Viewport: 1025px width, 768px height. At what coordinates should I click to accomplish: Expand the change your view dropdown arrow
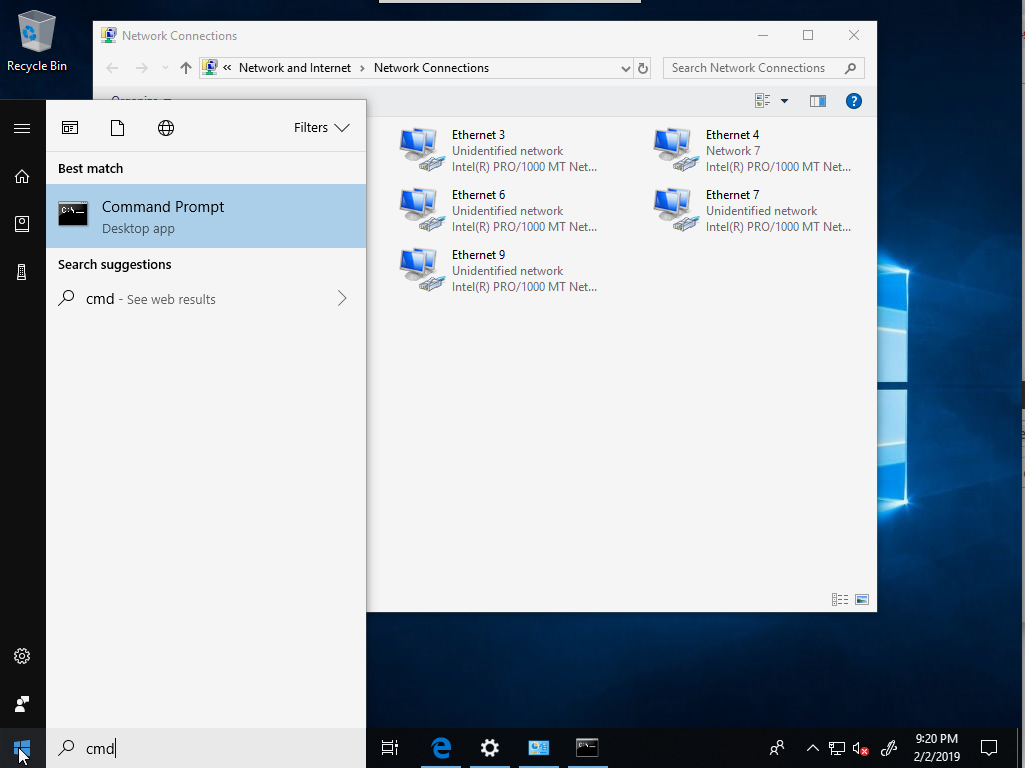(784, 101)
